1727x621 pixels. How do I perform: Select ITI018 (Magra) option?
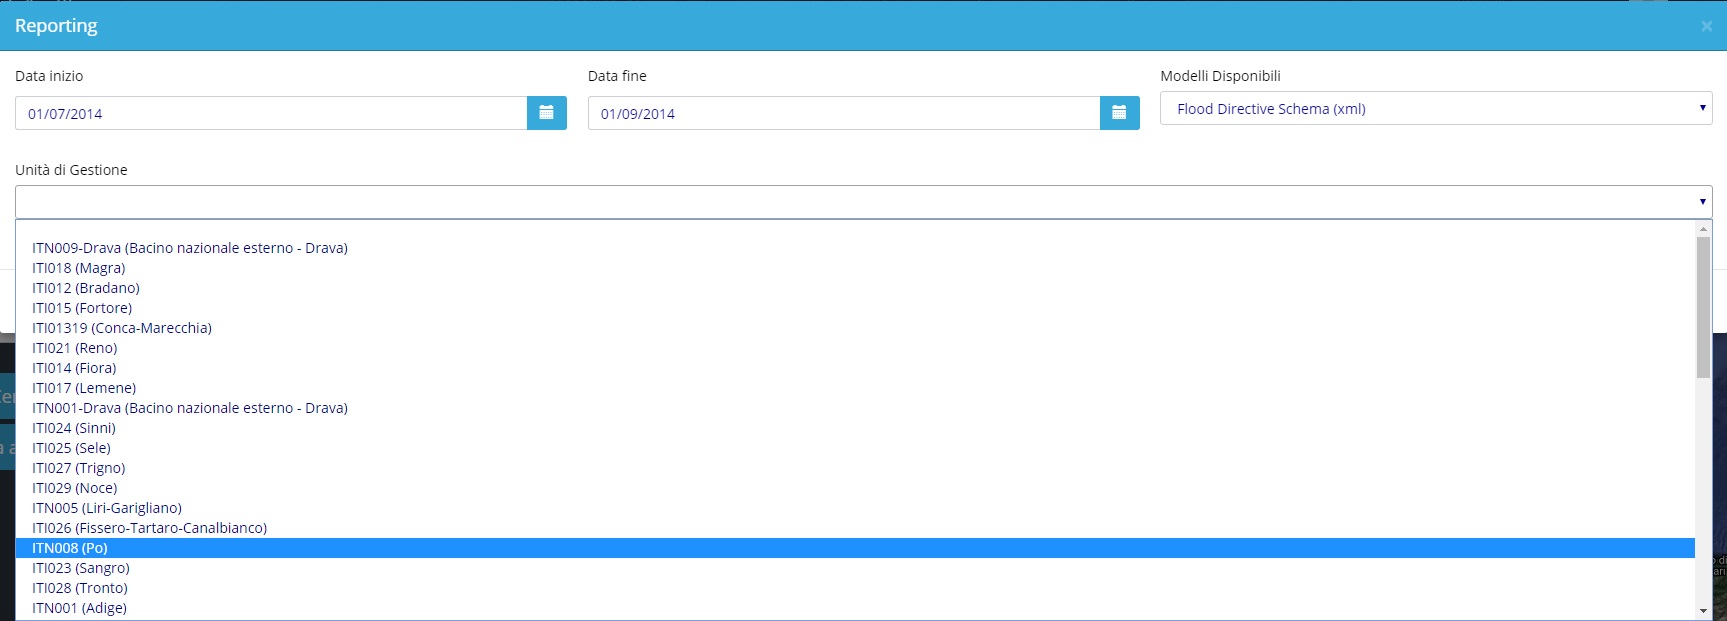(x=855, y=268)
